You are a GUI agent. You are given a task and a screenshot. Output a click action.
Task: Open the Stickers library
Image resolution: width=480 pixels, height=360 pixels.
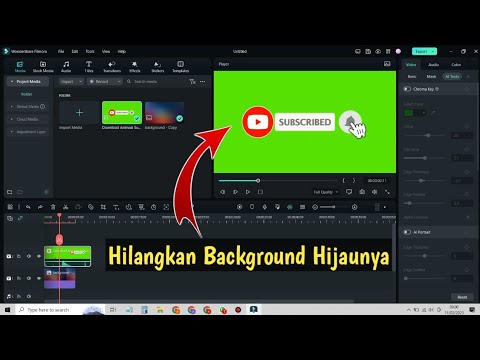pos(158,66)
